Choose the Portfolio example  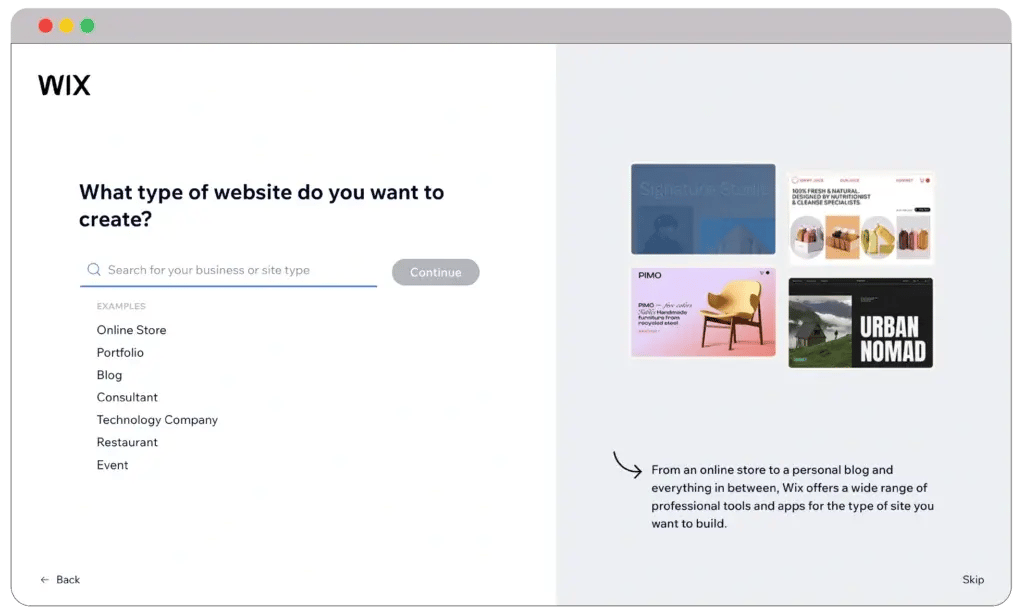click(120, 353)
